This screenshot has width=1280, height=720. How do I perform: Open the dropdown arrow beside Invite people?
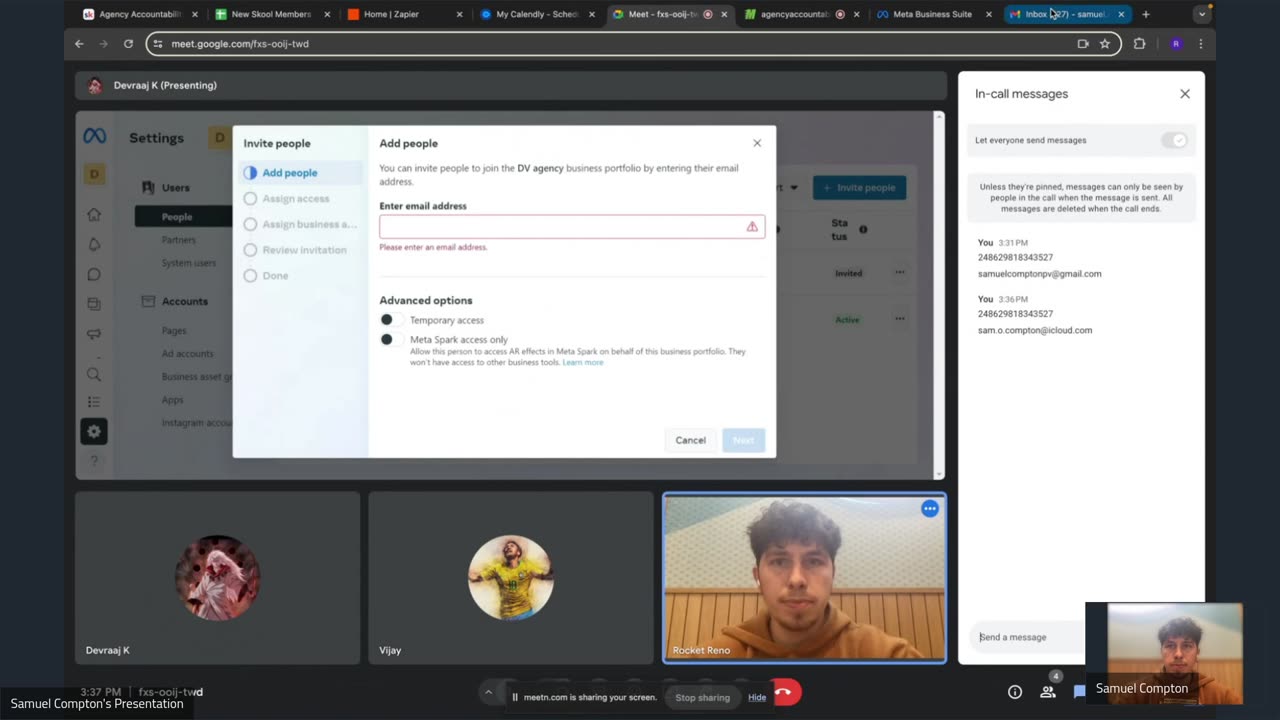tap(794, 187)
